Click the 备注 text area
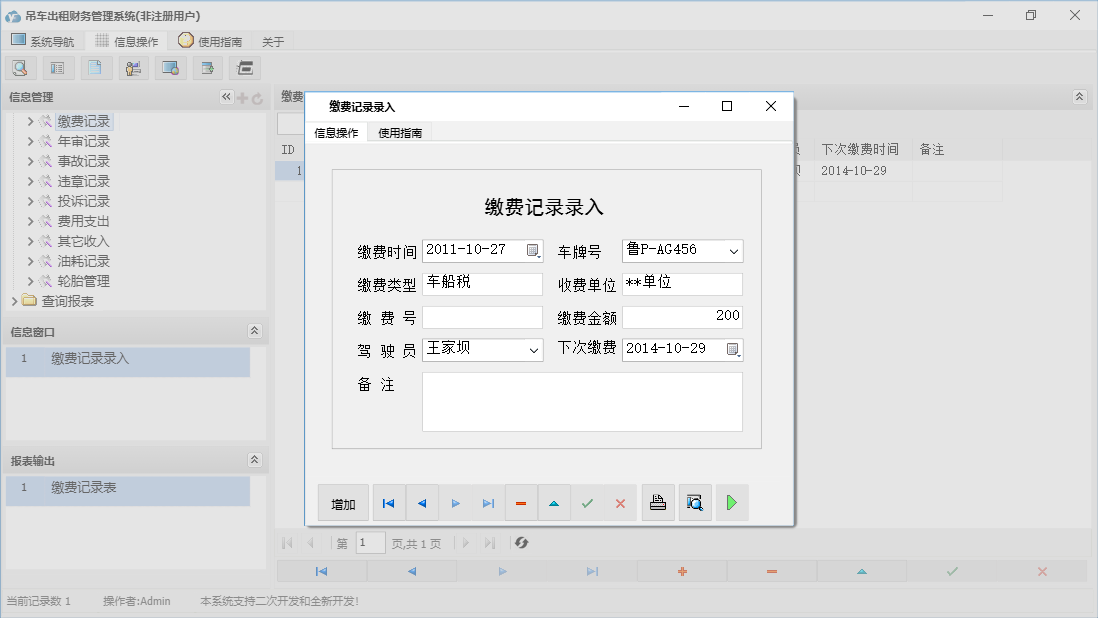 click(x=582, y=402)
